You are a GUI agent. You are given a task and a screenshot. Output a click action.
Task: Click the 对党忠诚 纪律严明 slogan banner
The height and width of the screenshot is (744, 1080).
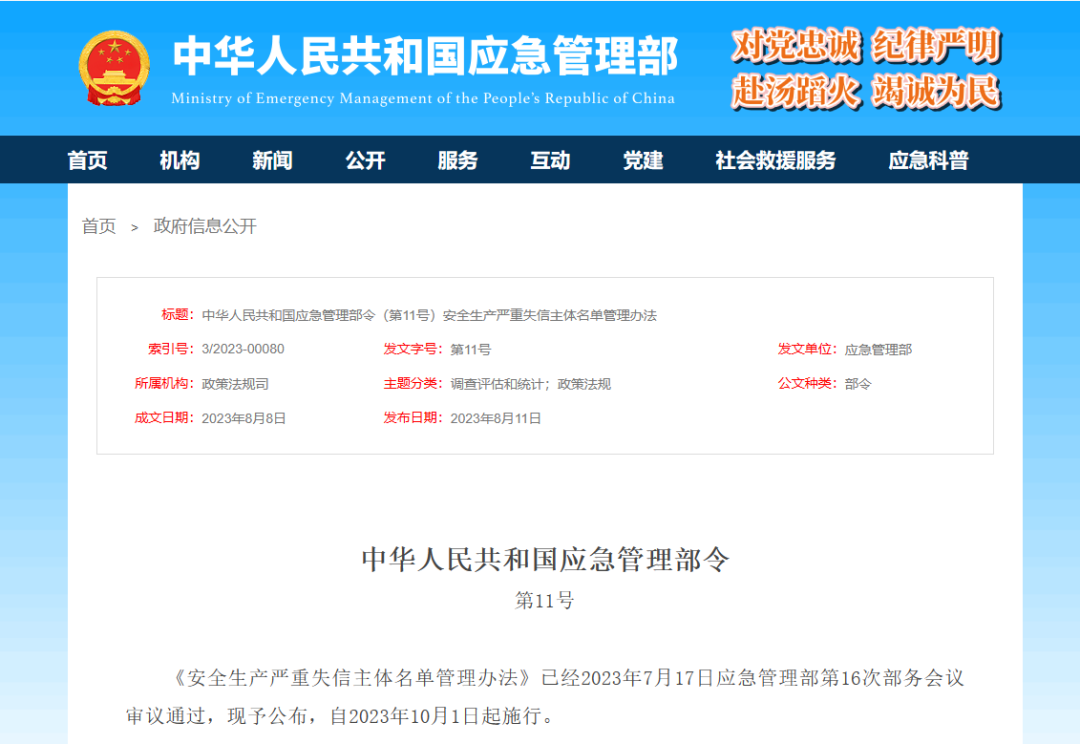[866, 46]
